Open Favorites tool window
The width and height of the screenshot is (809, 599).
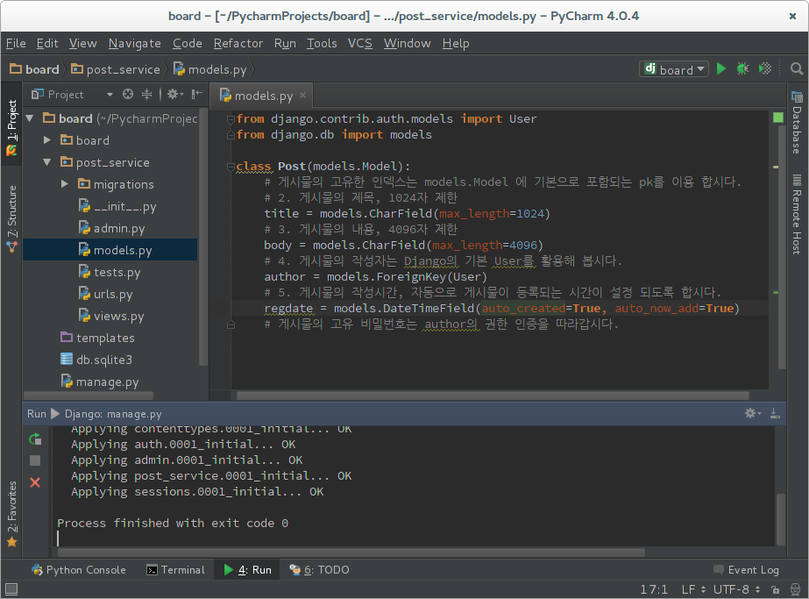(12, 514)
